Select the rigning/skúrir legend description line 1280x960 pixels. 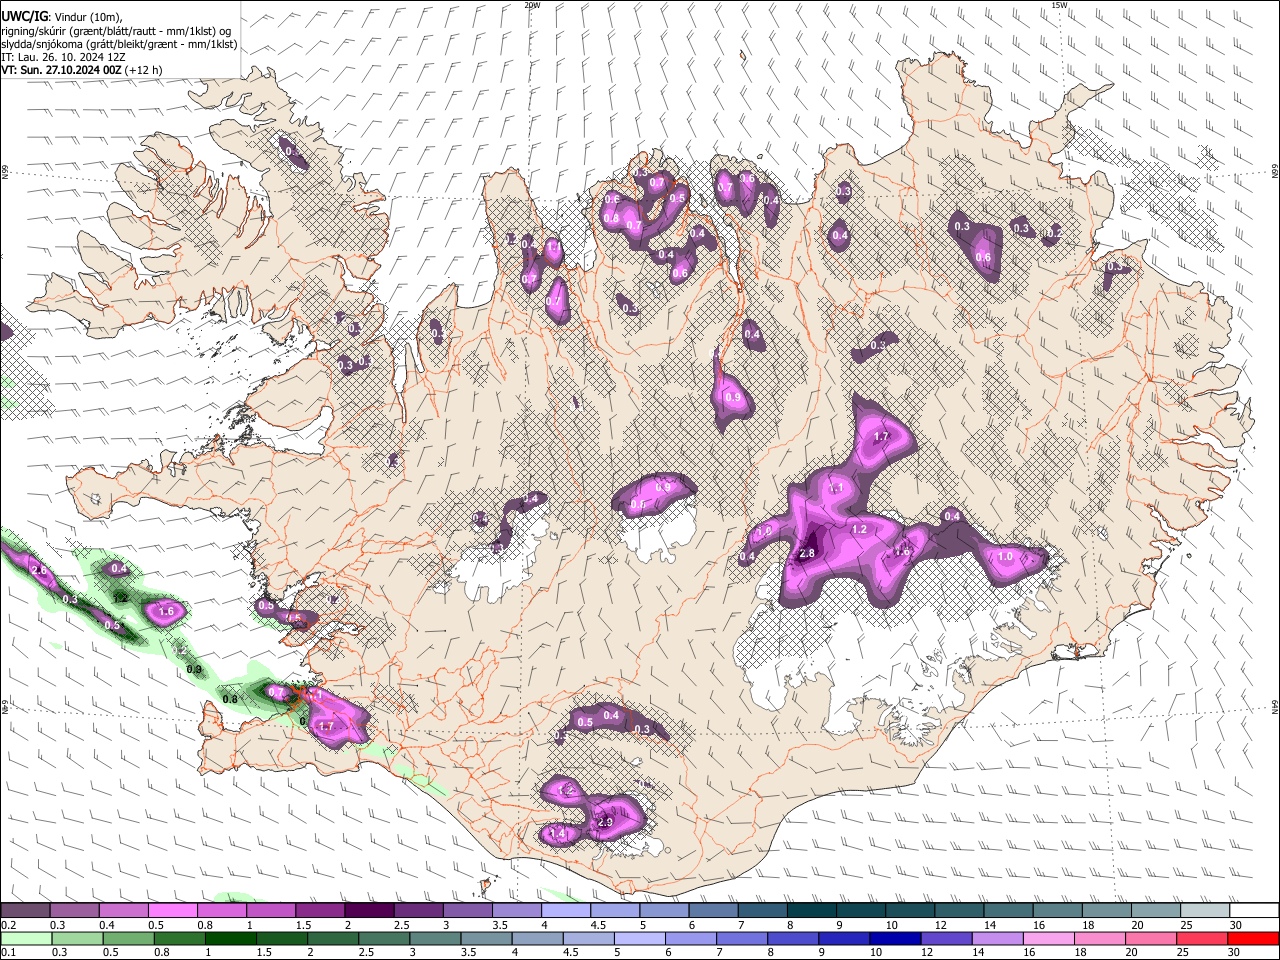point(116,31)
